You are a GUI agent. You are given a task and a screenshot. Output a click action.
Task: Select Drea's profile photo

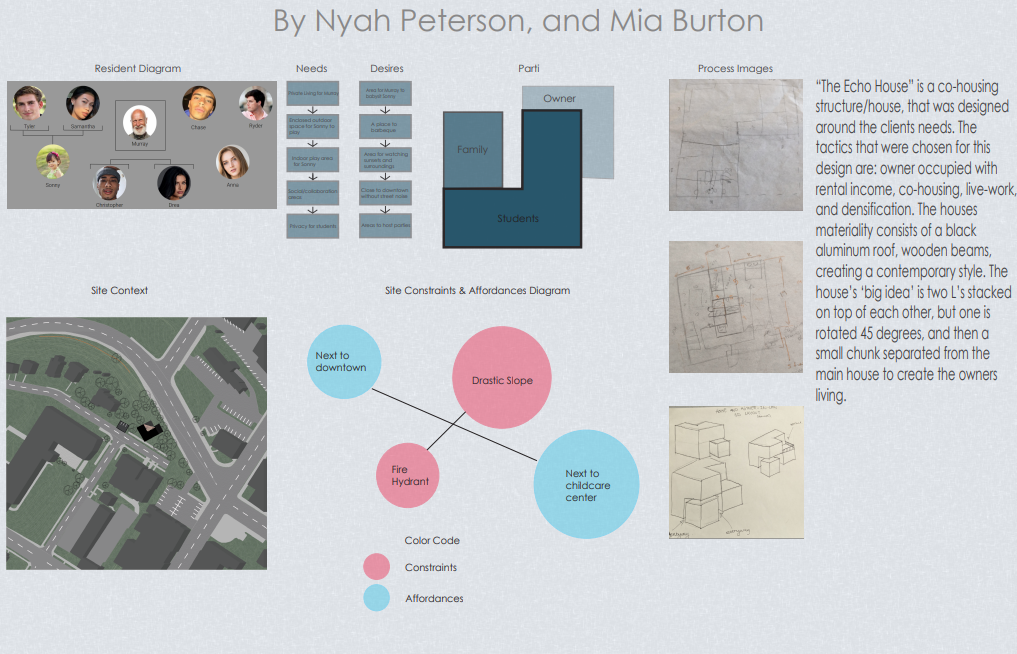[173, 183]
